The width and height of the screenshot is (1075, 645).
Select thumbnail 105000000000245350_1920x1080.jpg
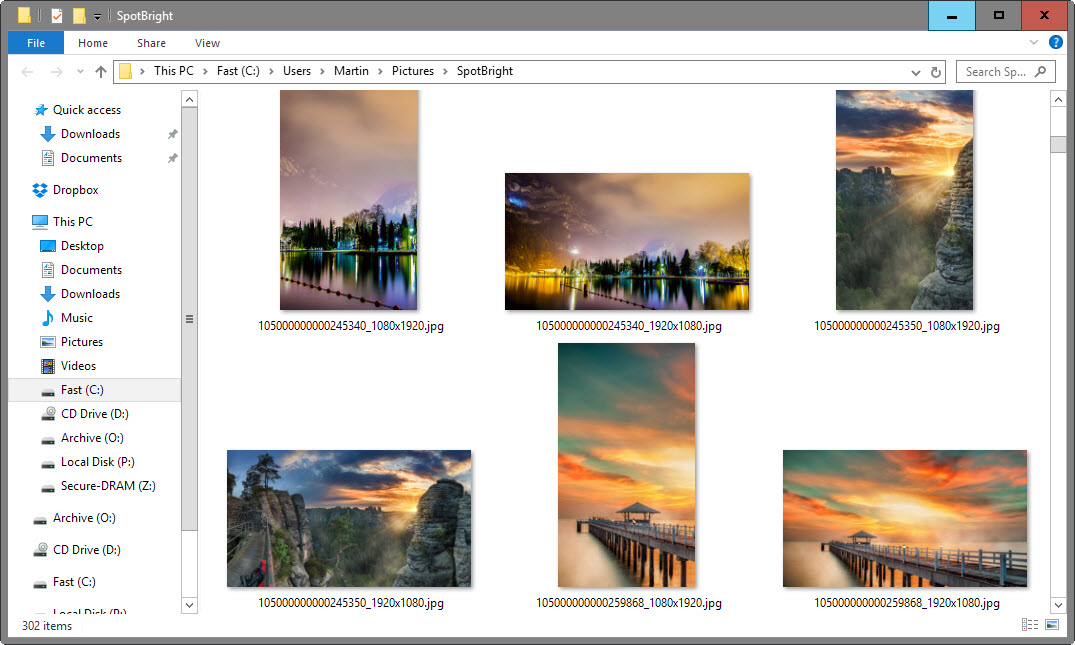(x=349, y=518)
